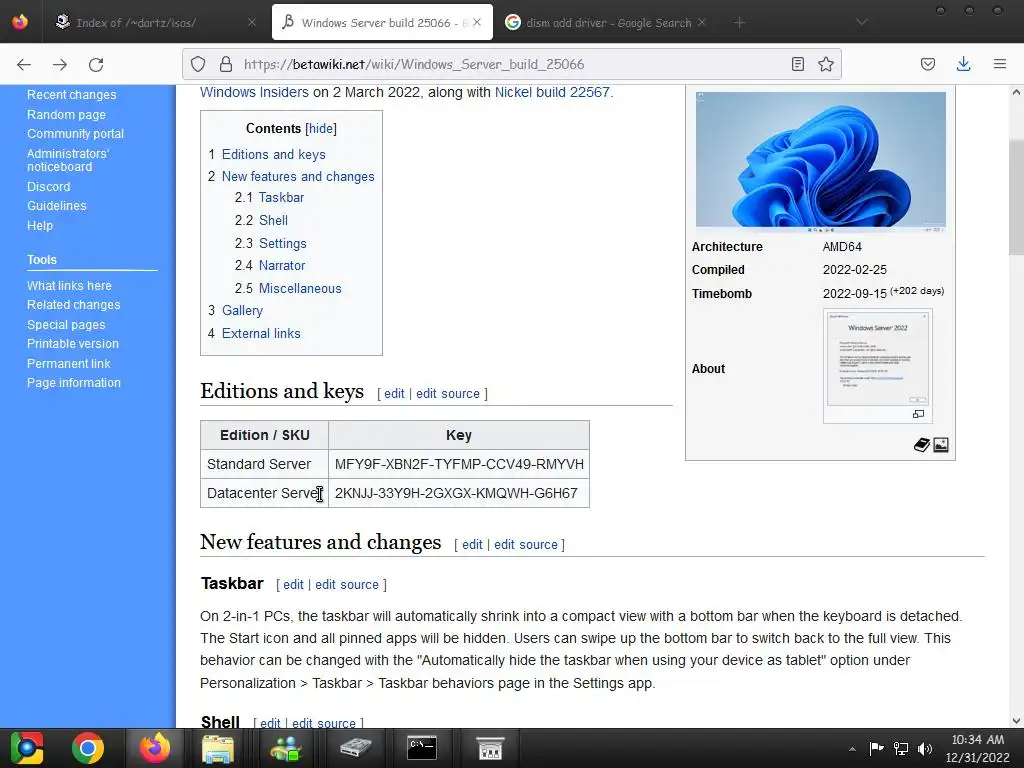Screen dimensions: 1024x768
Task: Close the Windows Server build 25066 tab
Action: pyautogui.click(x=477, y=22)
